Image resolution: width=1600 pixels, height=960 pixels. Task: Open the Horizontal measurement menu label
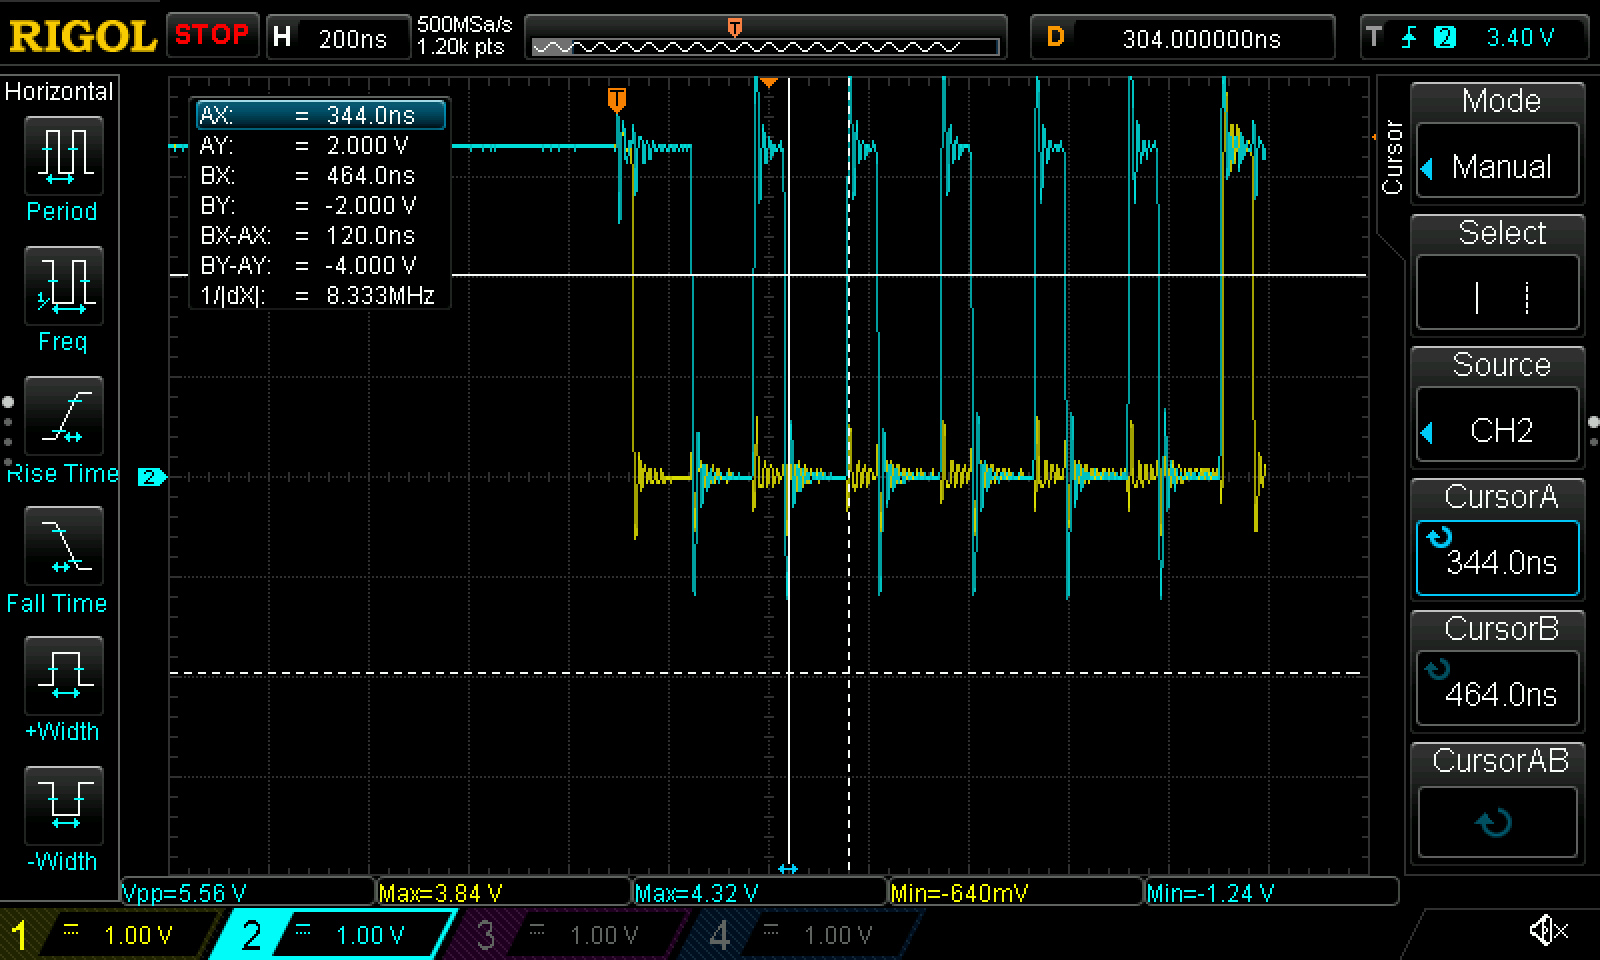point(59,92)
